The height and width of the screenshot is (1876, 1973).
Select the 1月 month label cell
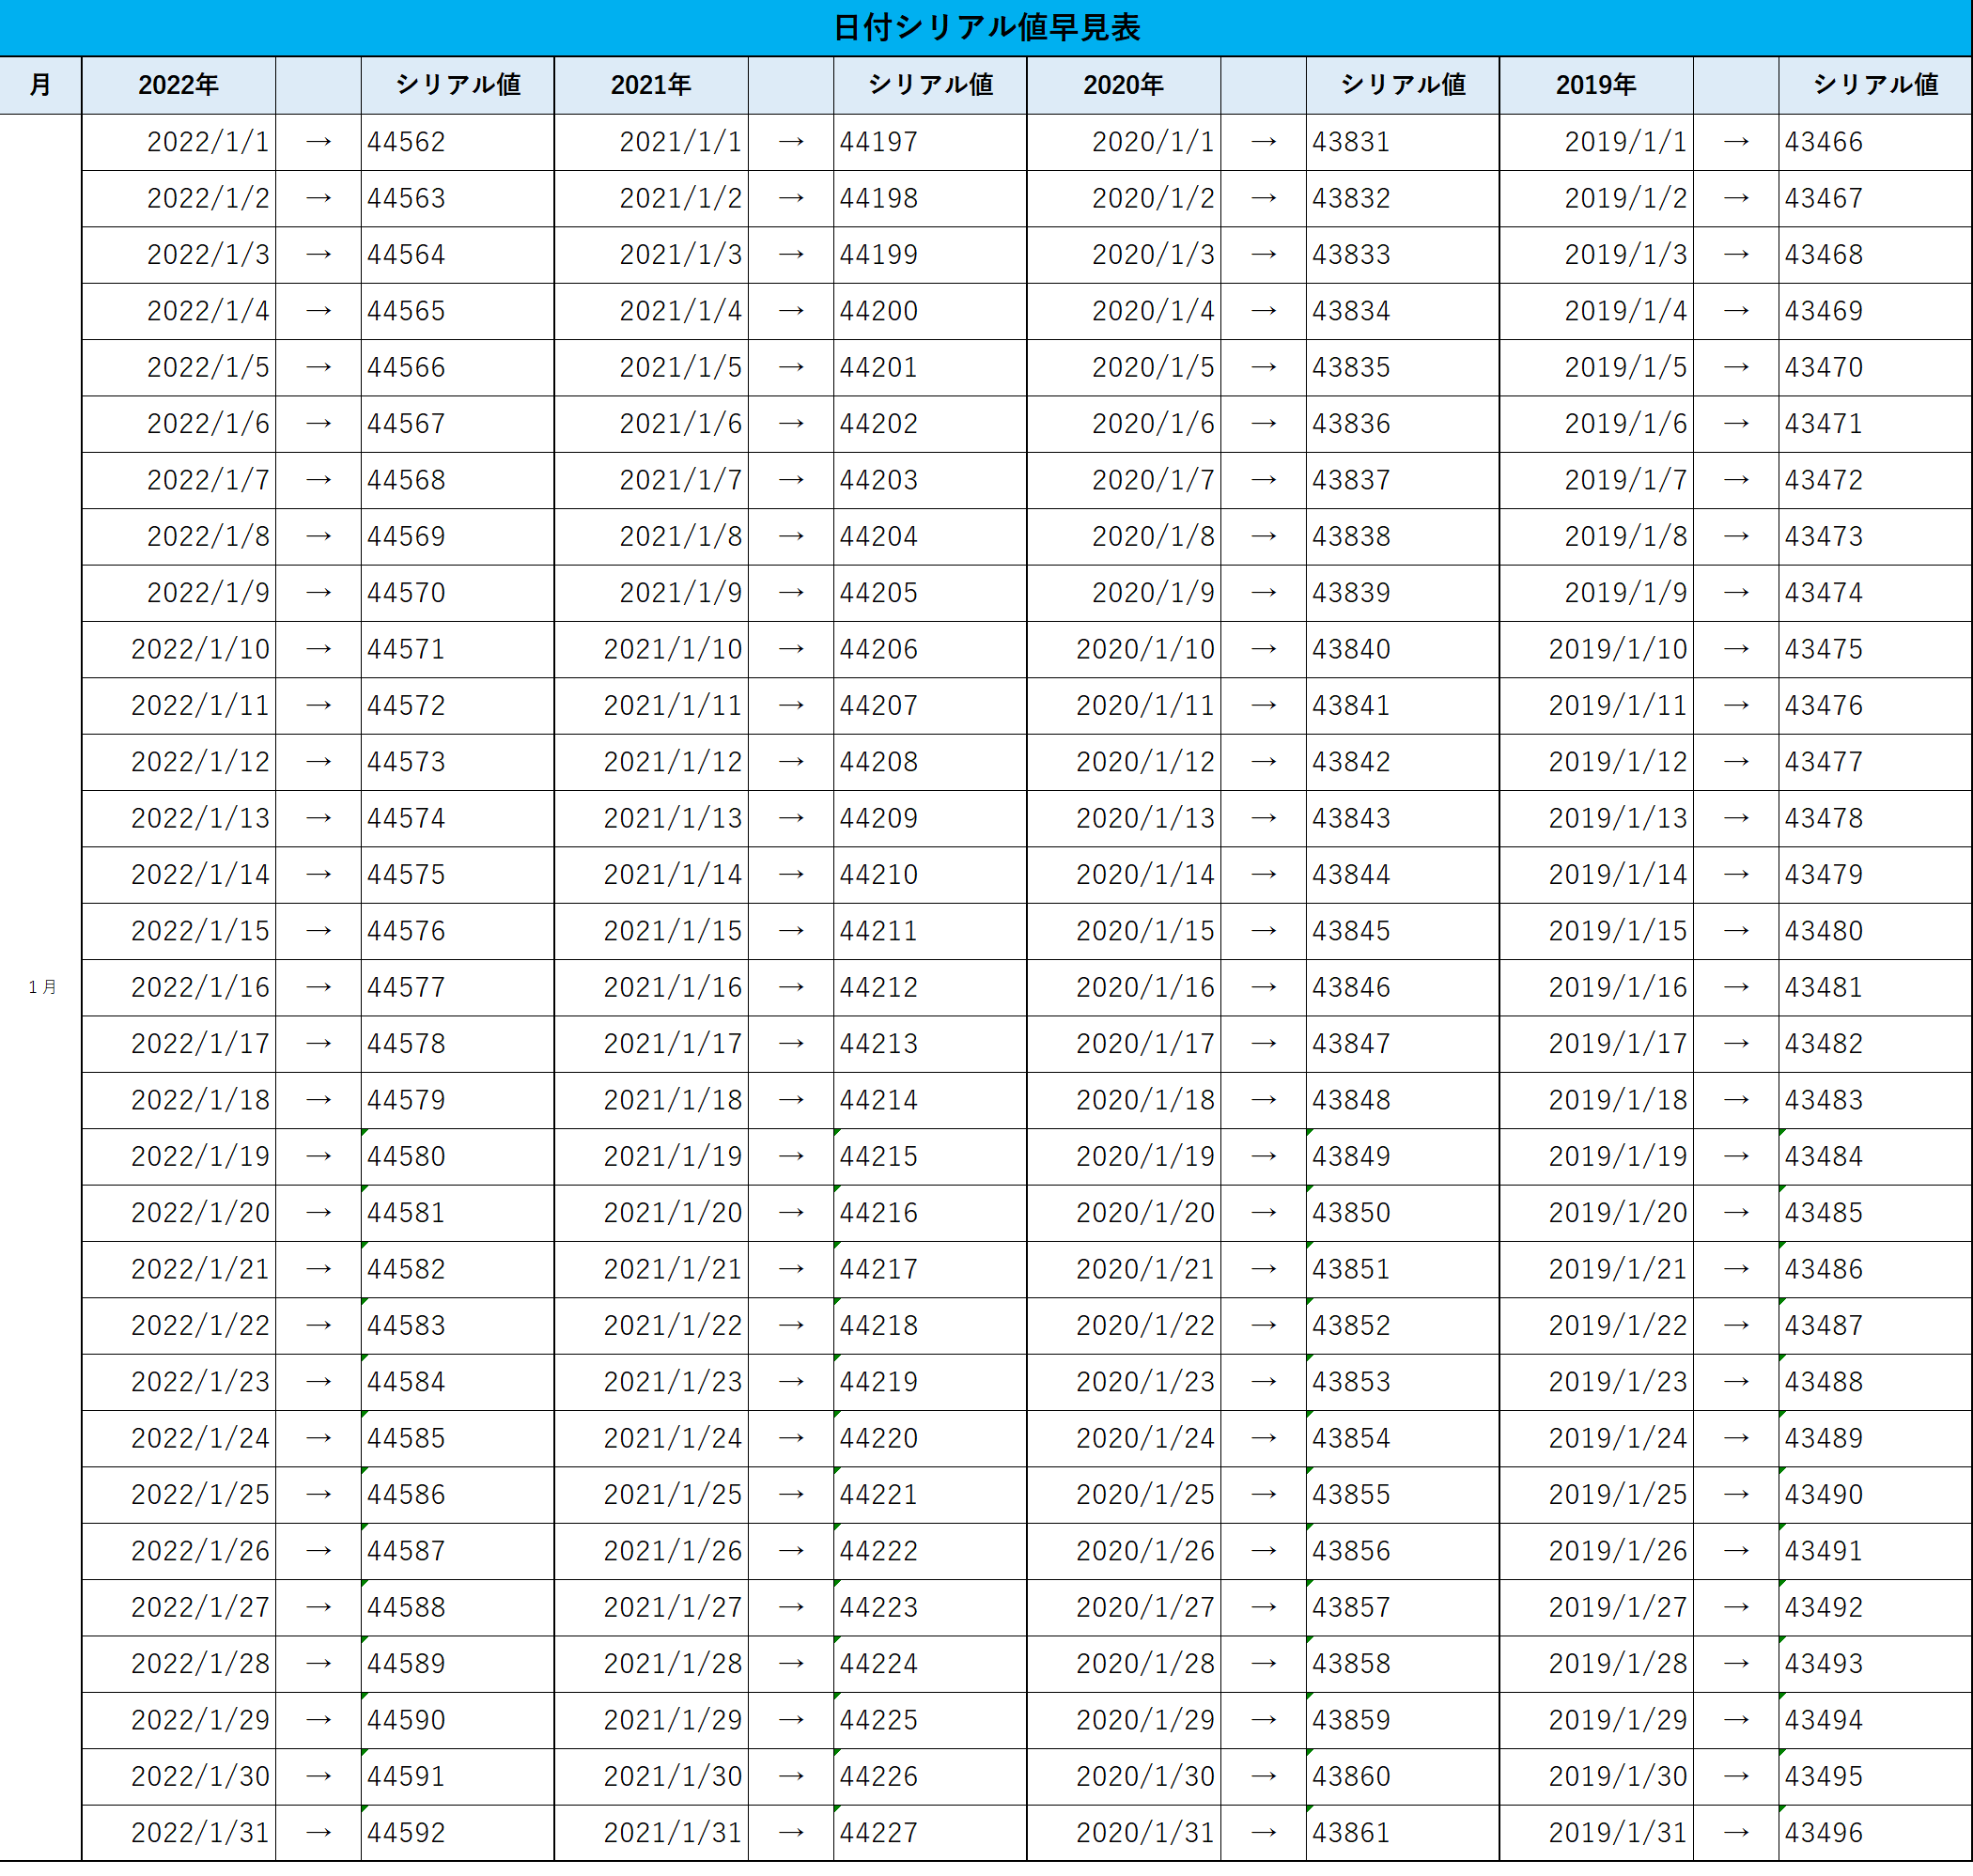click(x=41, y=987)
